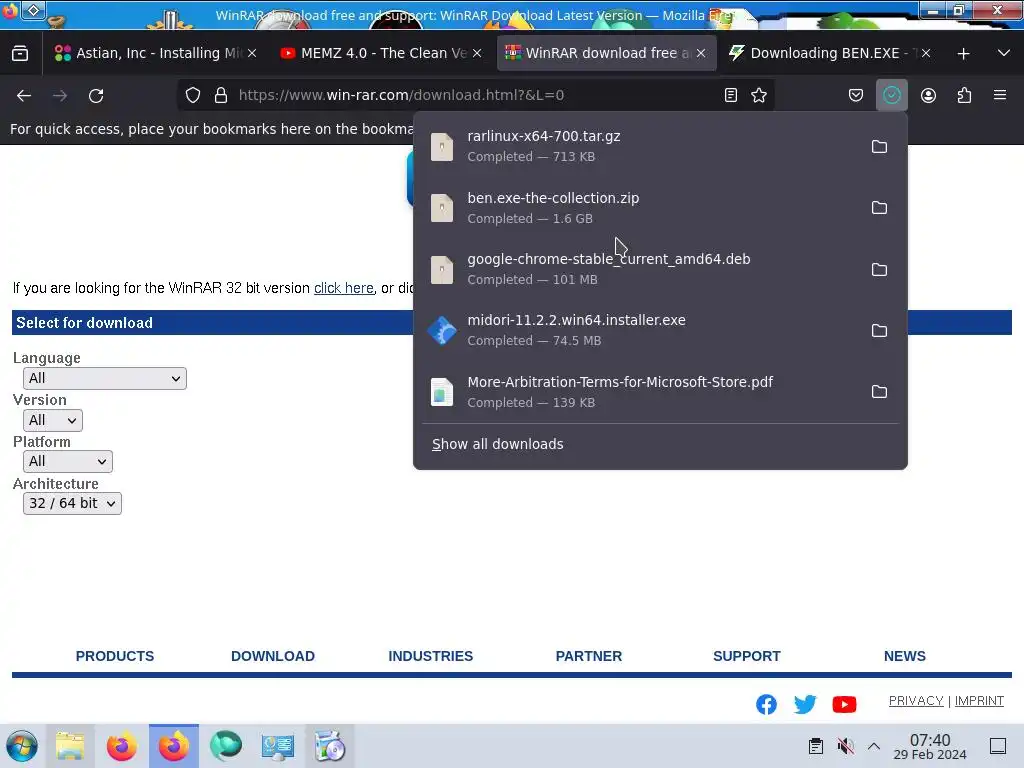Open INDUSTRIES in the site navigation
This screenshot has width=1024, height=768.
pos(430,656)
